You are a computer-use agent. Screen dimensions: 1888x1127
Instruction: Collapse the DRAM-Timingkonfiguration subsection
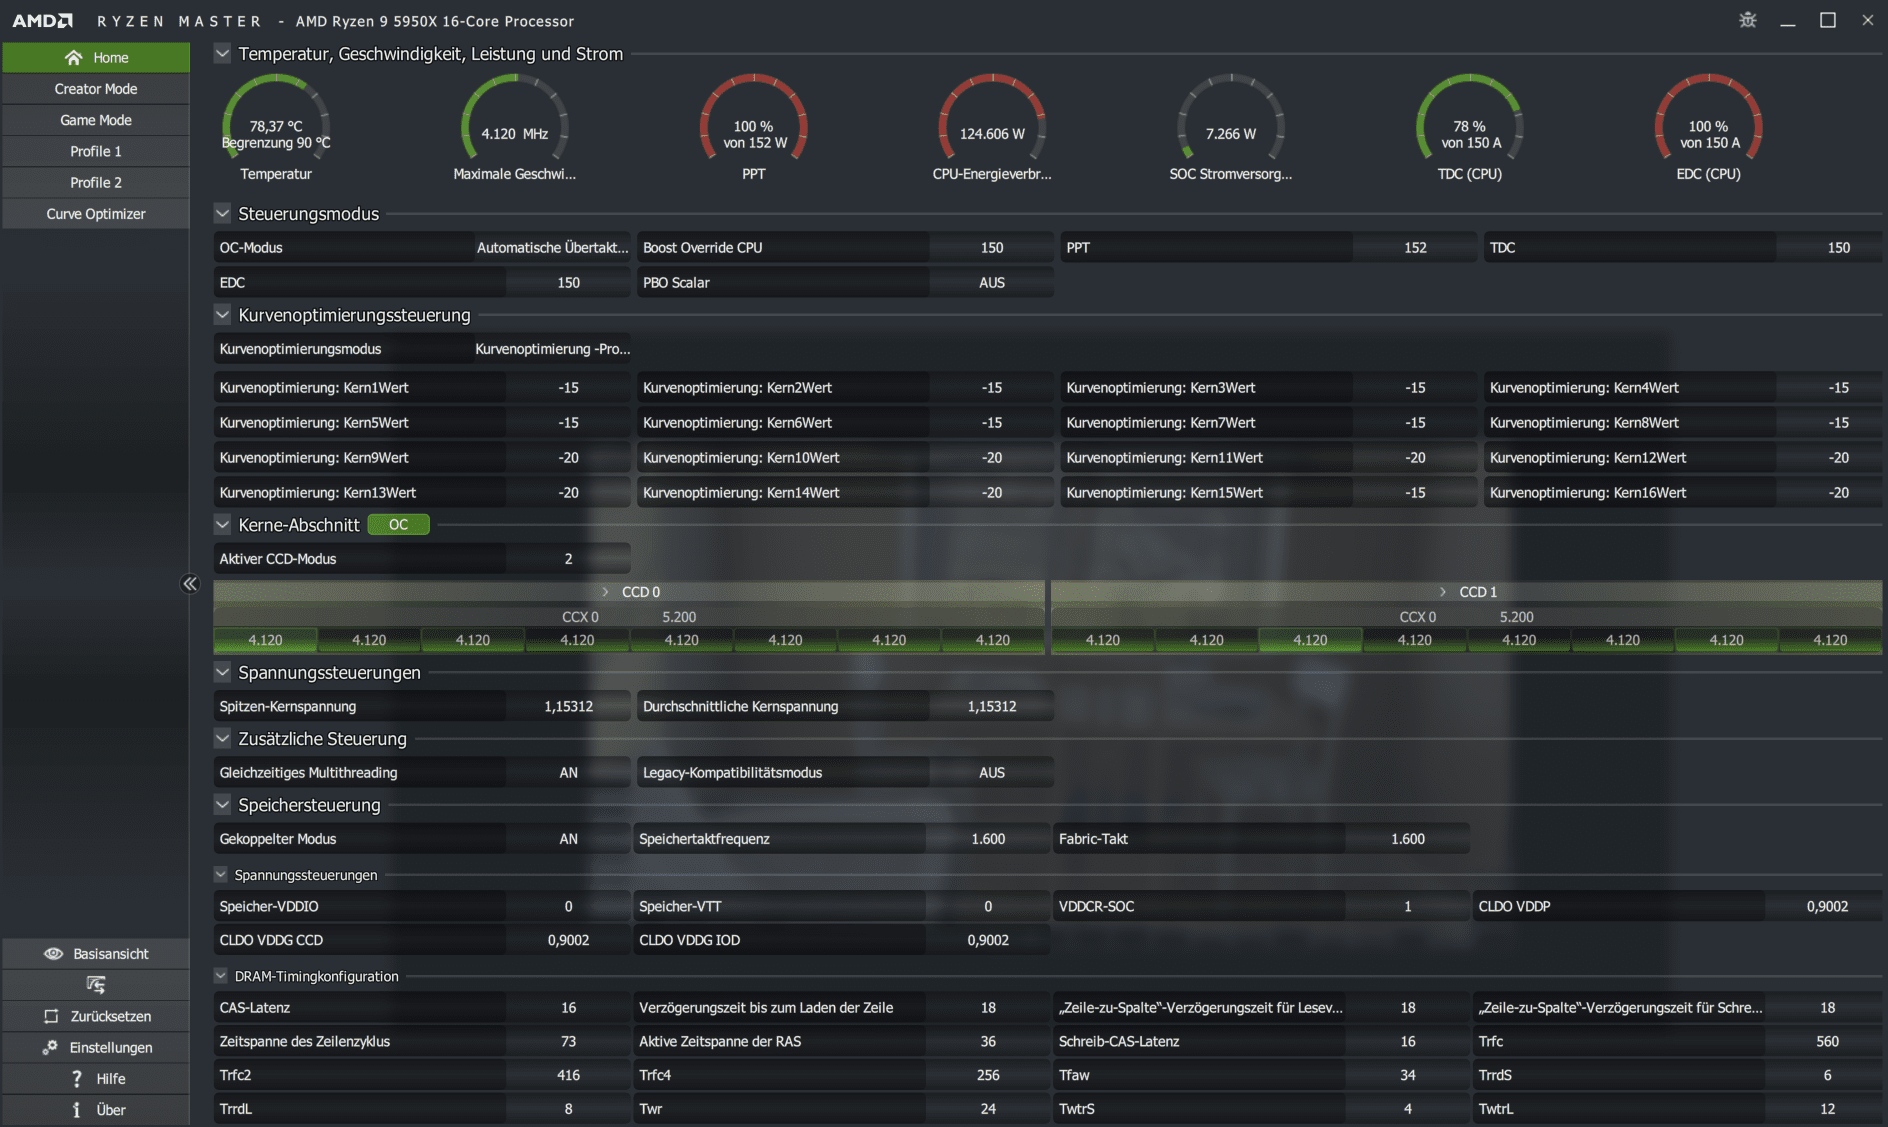click(x=221, y=975)
